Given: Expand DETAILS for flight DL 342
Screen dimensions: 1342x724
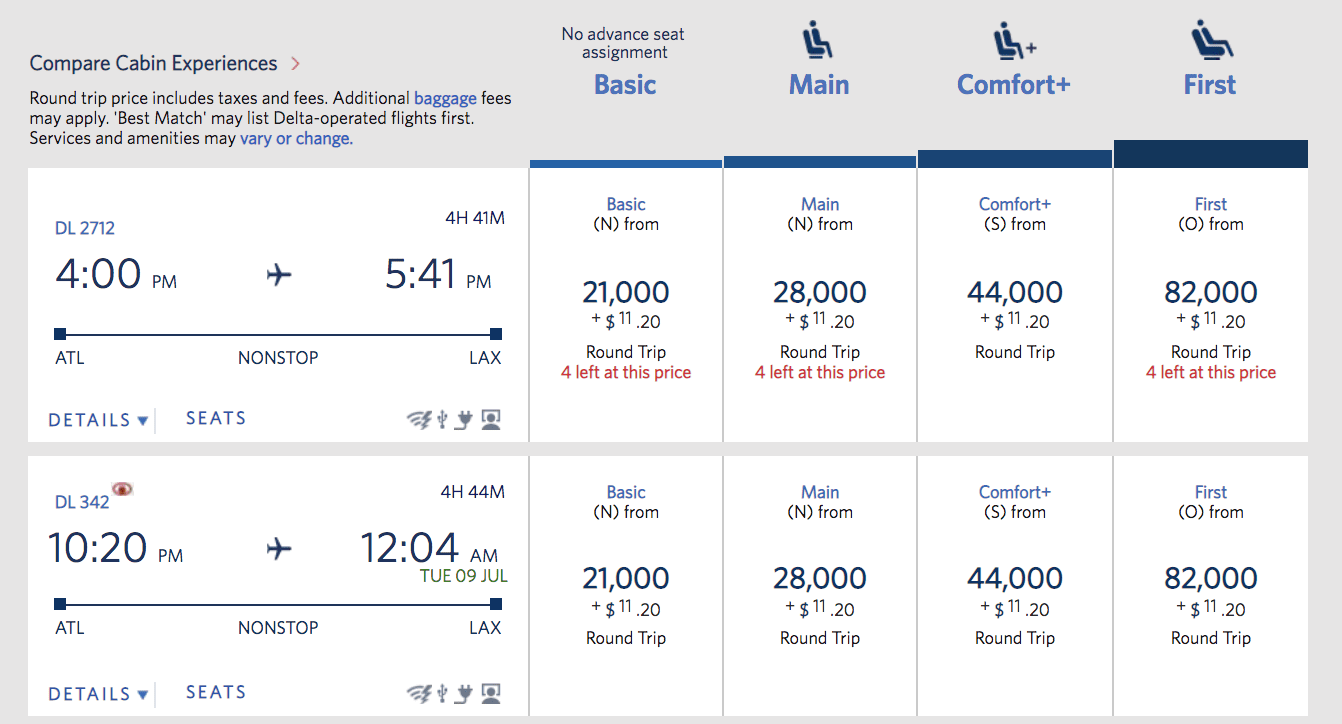Looking at the screenshot, I should (98, 692).
